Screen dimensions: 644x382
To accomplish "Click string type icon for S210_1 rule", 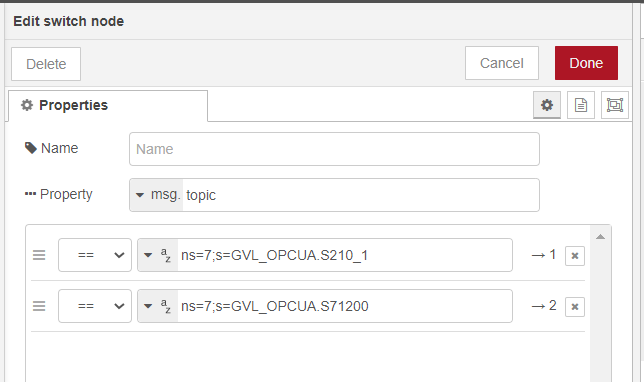I will pos(166,255).
